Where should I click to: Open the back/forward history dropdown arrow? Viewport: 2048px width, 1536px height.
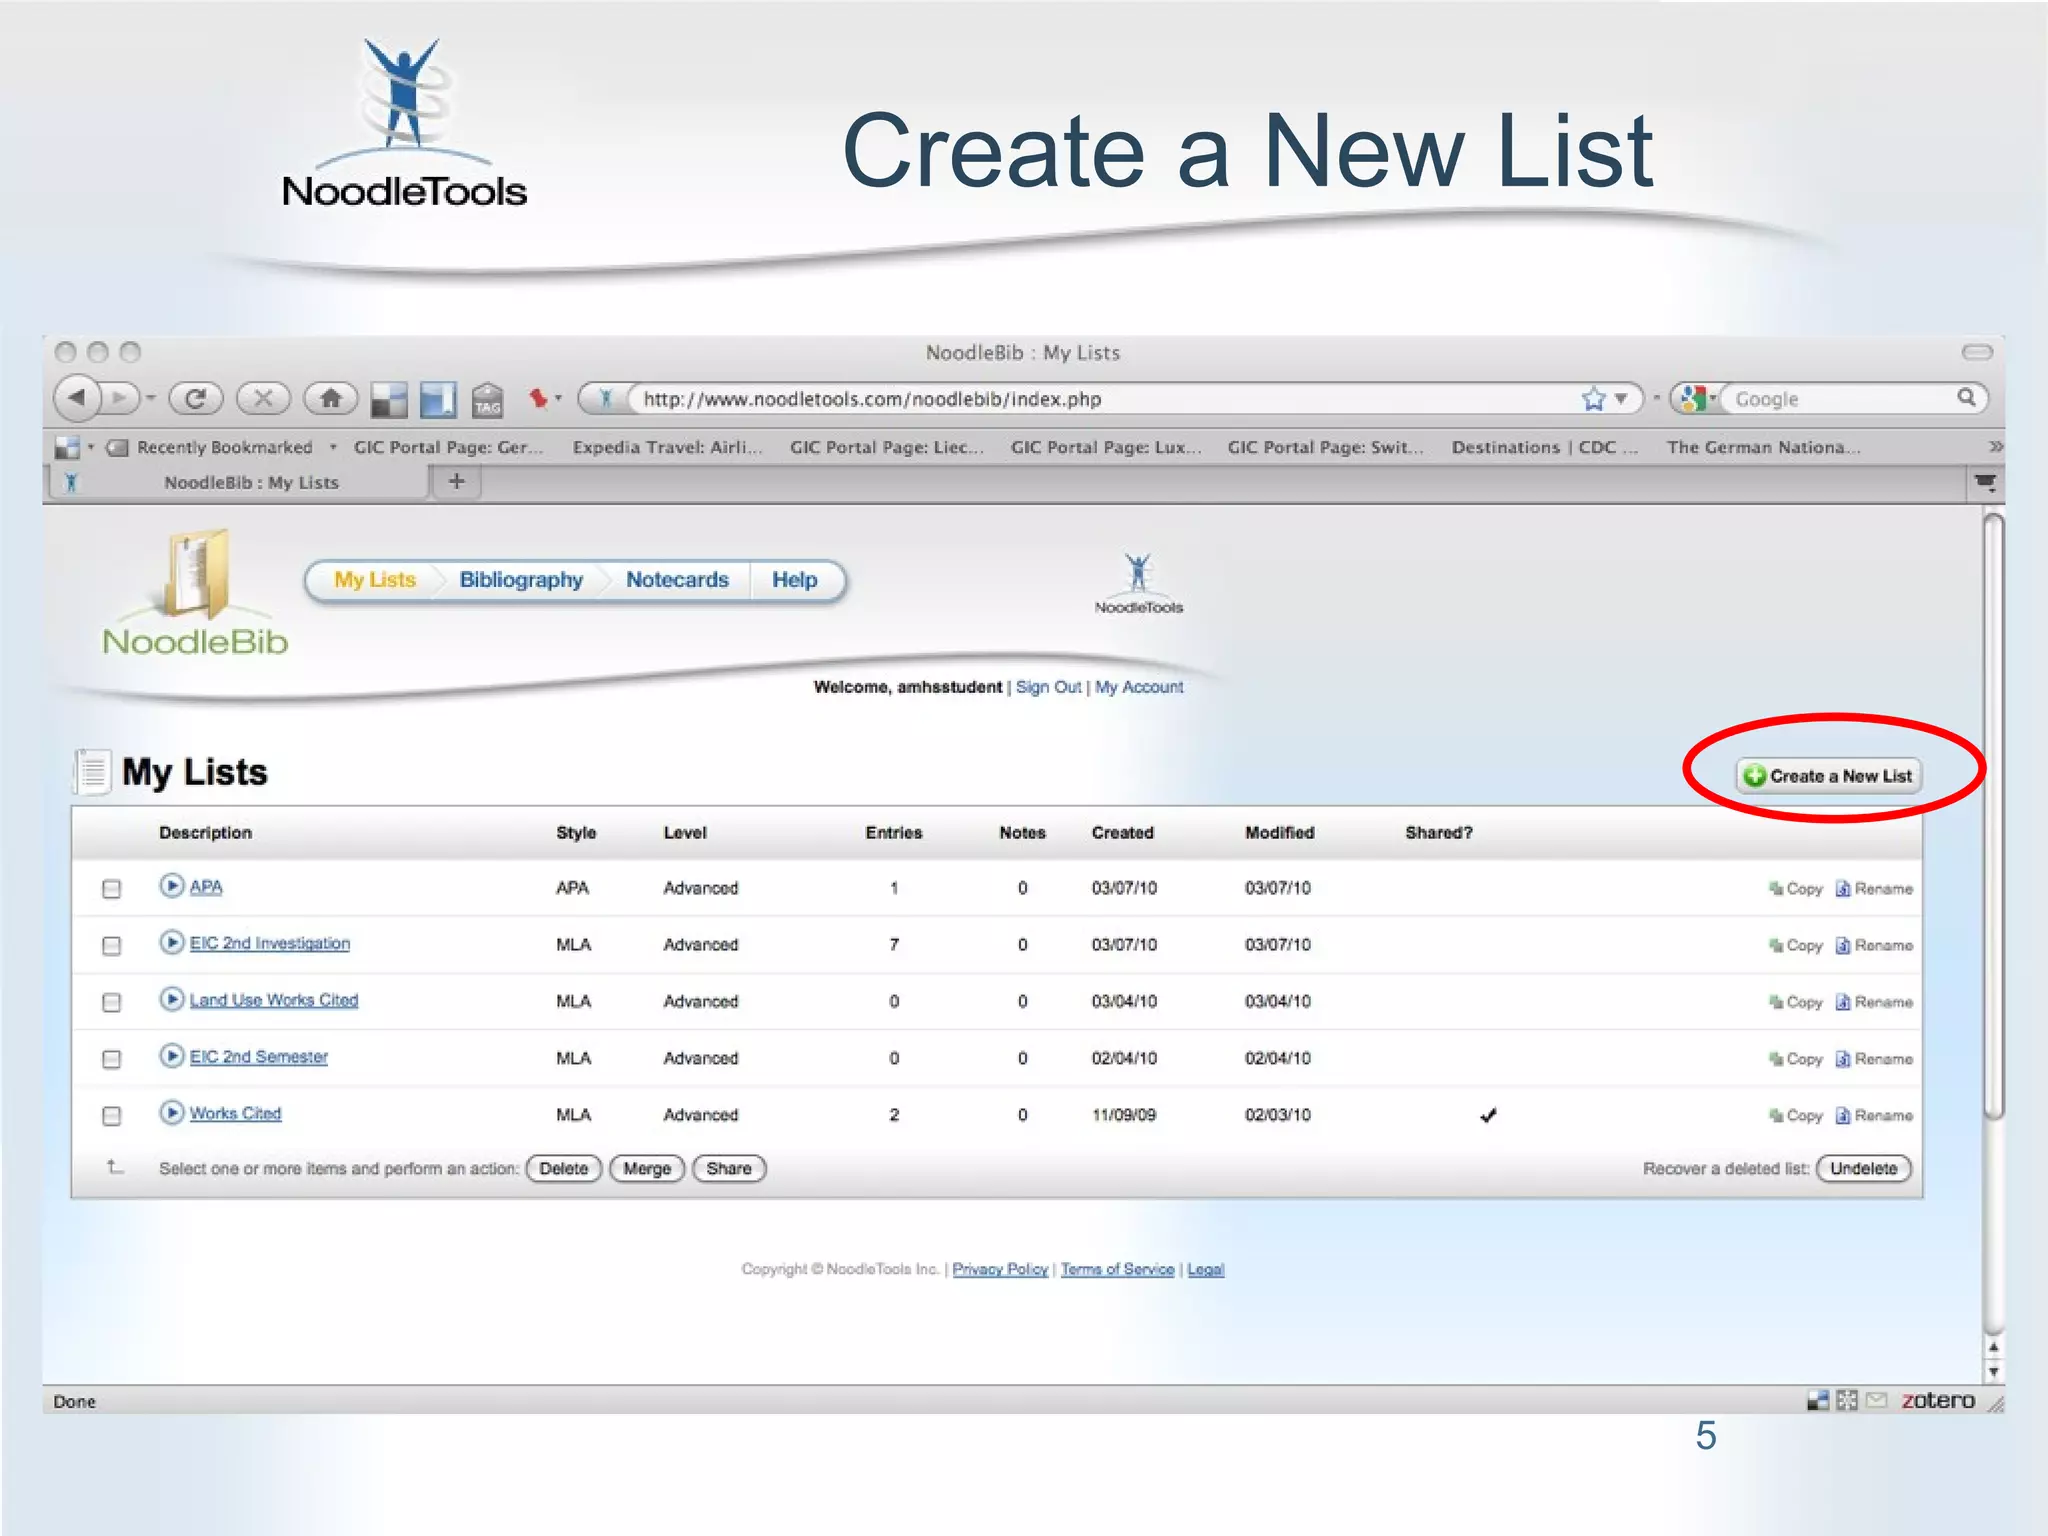point(151,399)
